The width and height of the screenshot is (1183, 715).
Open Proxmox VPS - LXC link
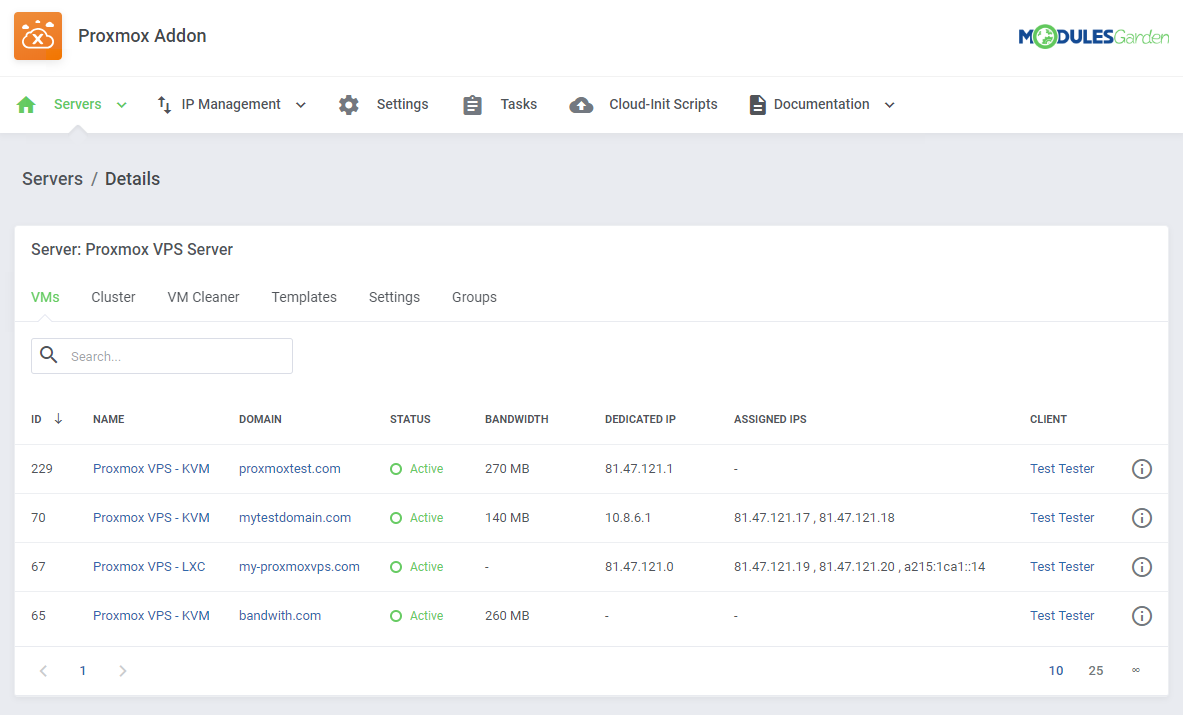click(x=149, y=566)
